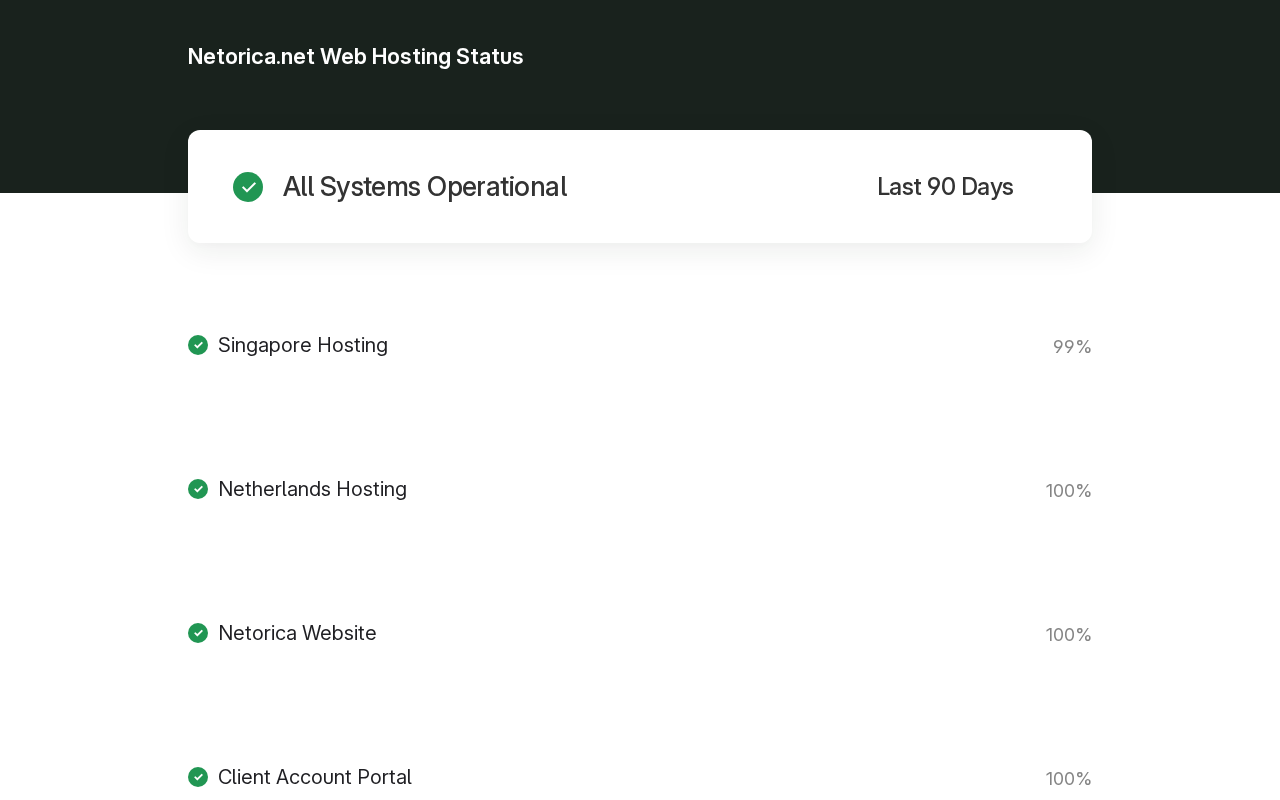Click the Netorica Website status check icon
This screenshot has height=800, width=1280.
tap(198, 633)
